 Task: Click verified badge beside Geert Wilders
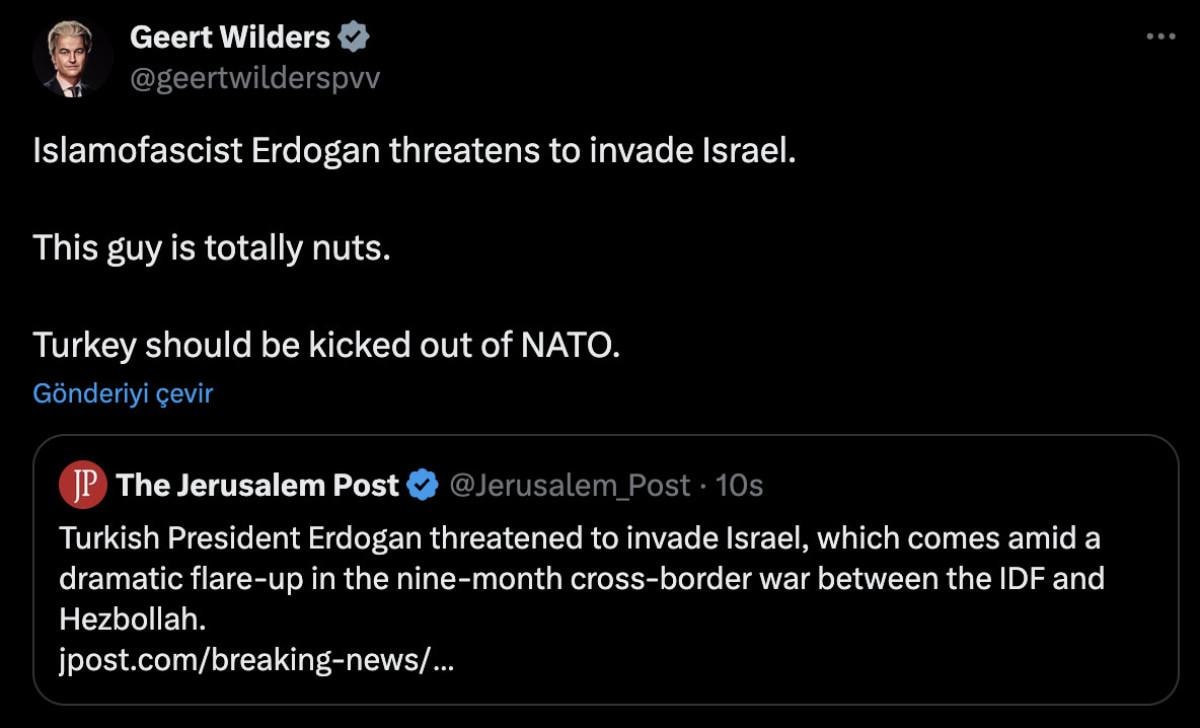[353, 38]
